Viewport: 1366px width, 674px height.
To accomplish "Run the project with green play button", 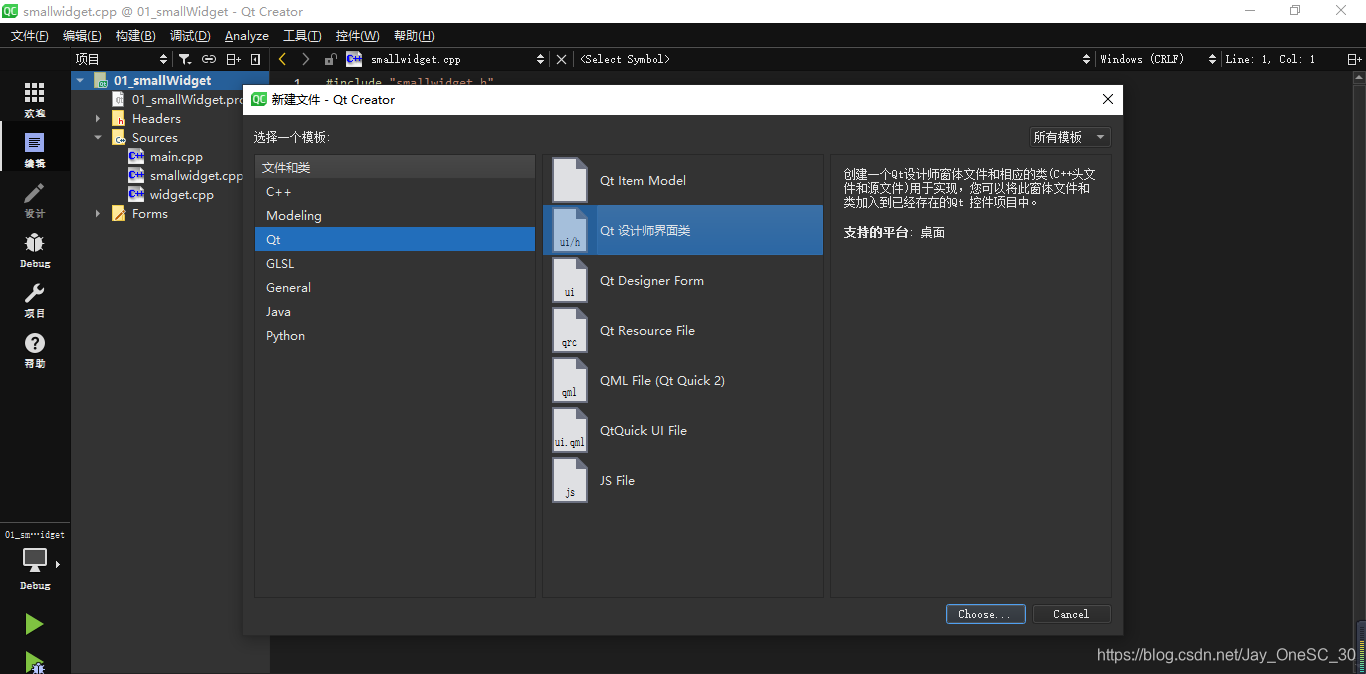I will click(x=35, y=624).
